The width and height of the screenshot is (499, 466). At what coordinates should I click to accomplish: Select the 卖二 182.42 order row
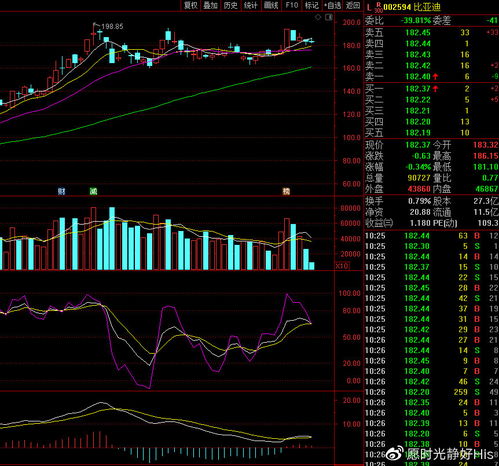click(x=431, y=66)
